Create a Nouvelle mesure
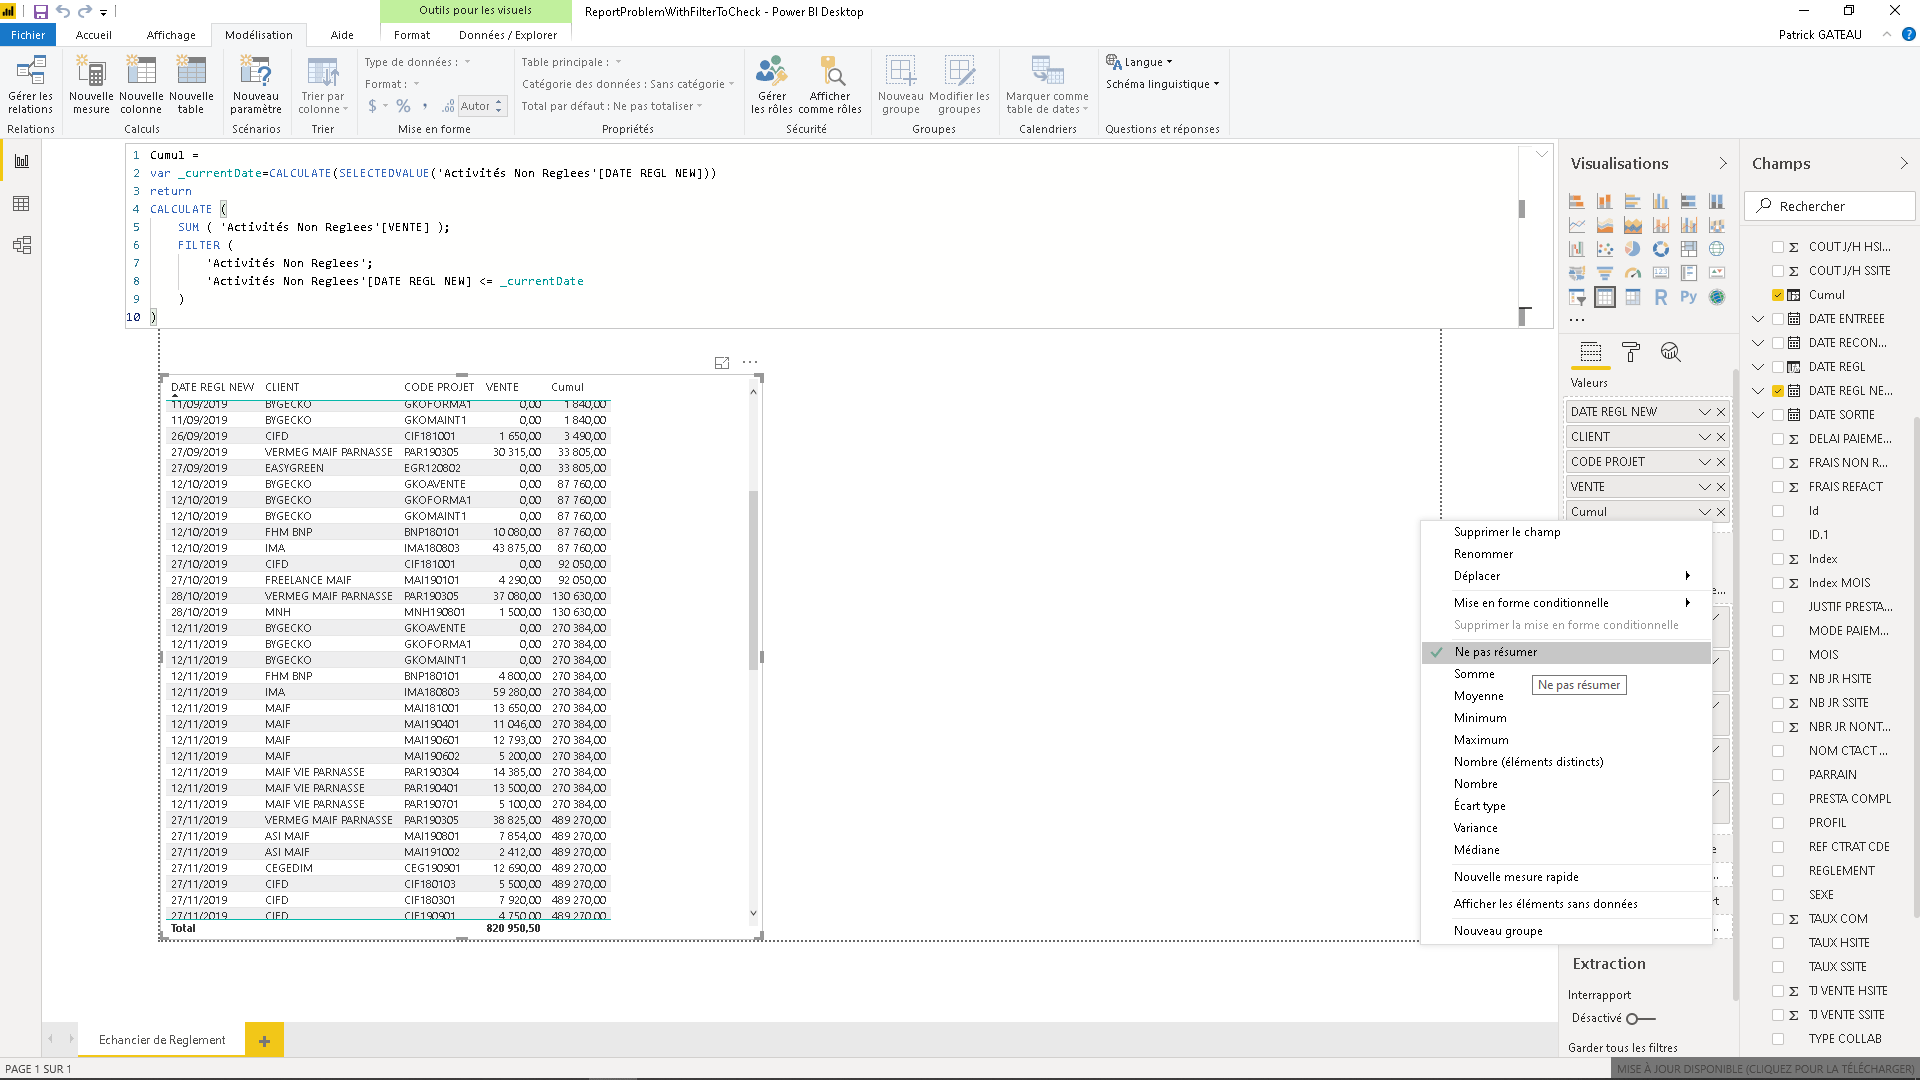This screenshot has height=1080, width=1920. [91, 85]
